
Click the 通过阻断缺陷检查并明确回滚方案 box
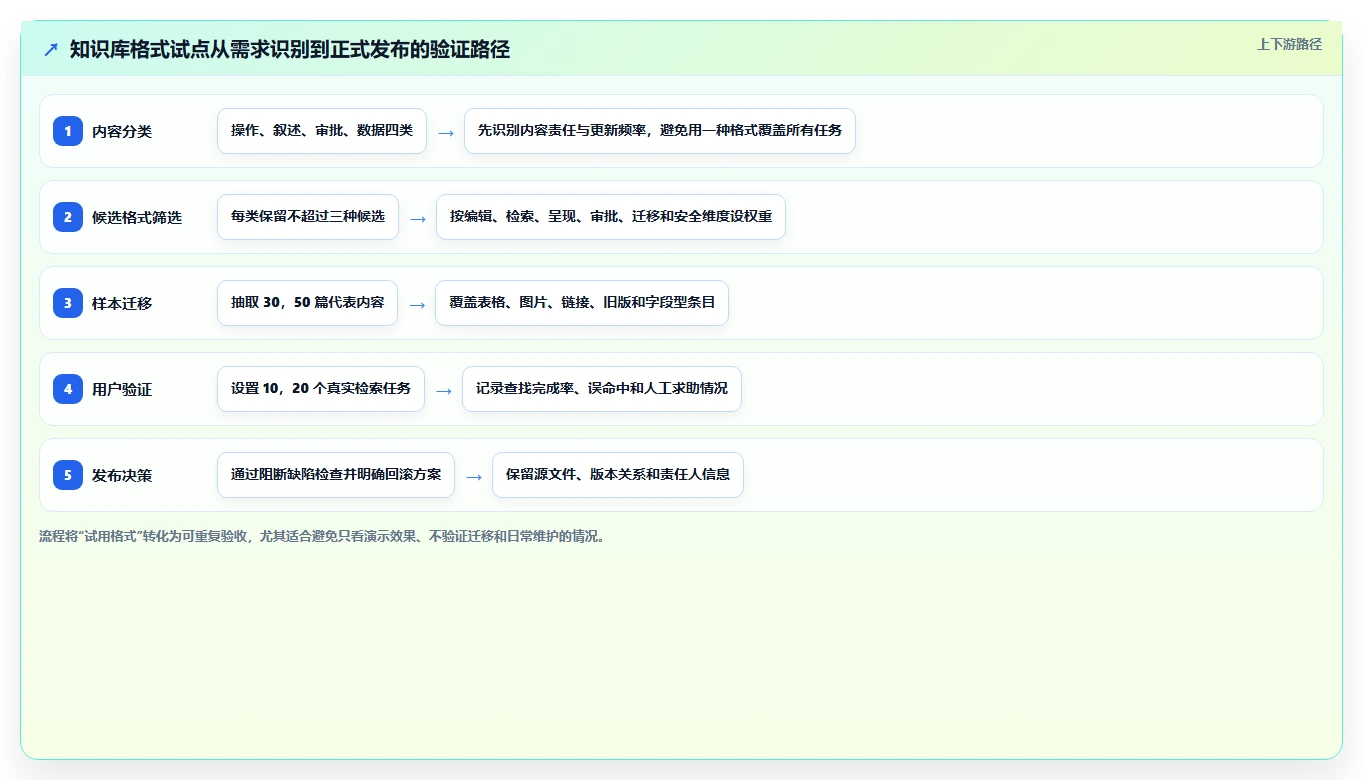click(336, 475)
